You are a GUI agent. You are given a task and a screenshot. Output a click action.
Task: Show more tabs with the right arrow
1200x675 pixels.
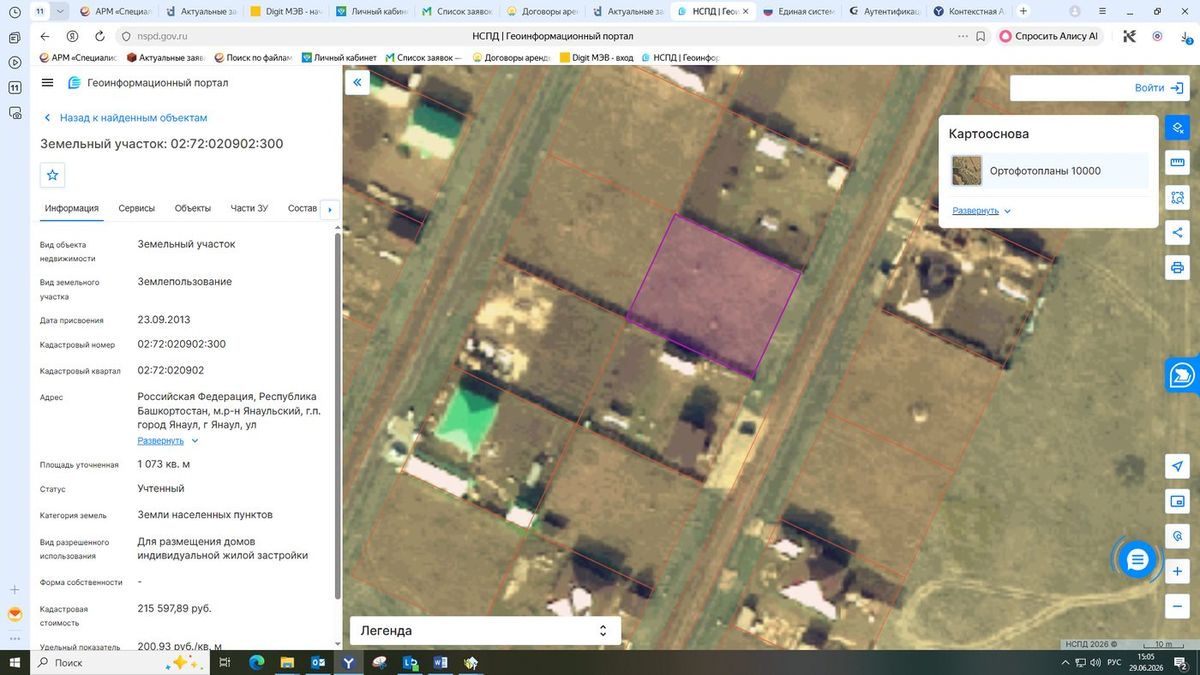[330, 209]
